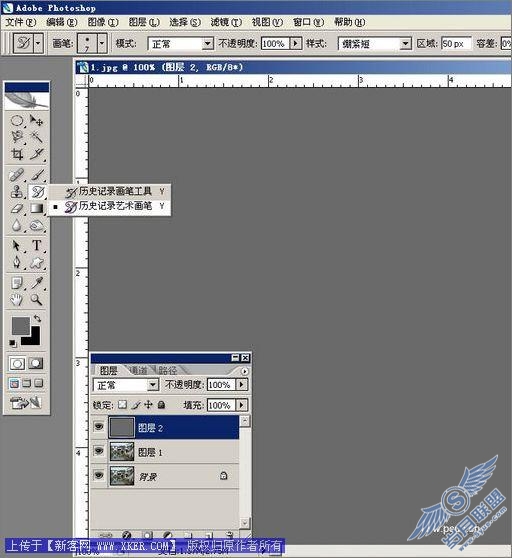The image size is (512, 558).
Task: Toggle lock image pixels brush icon
Action: [136, 405]
